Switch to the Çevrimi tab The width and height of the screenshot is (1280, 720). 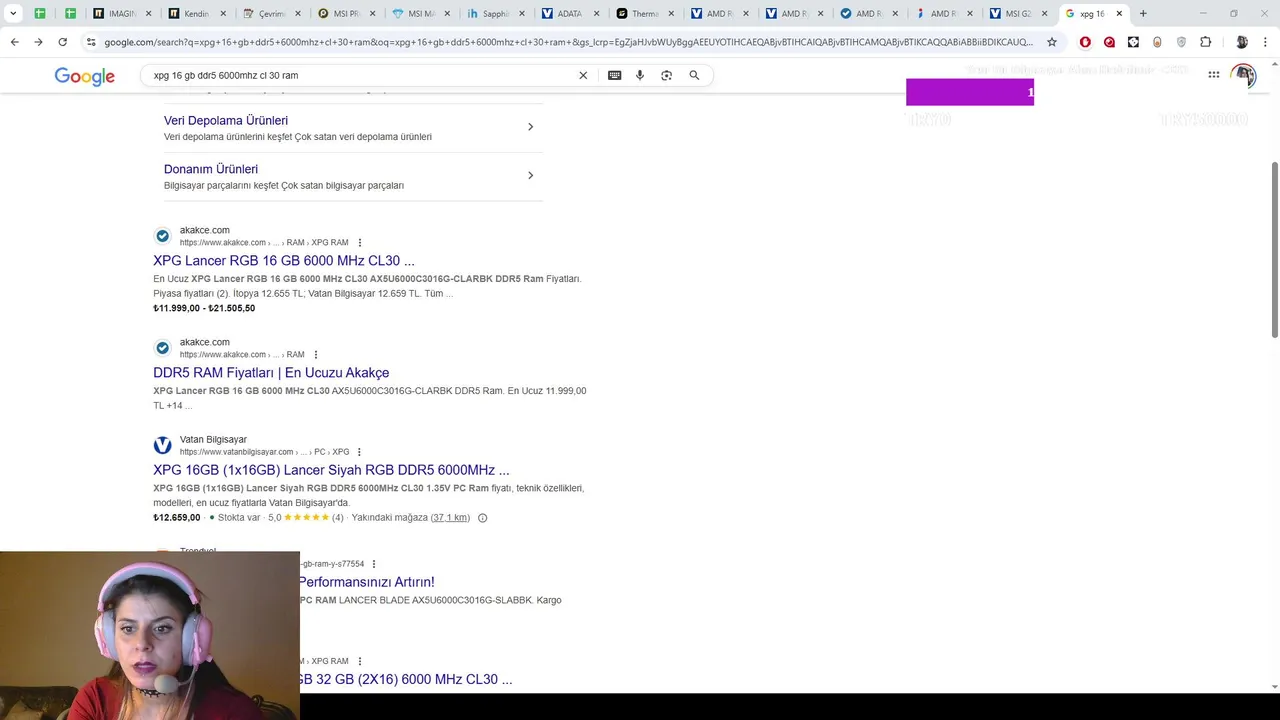tap(270, 14)
